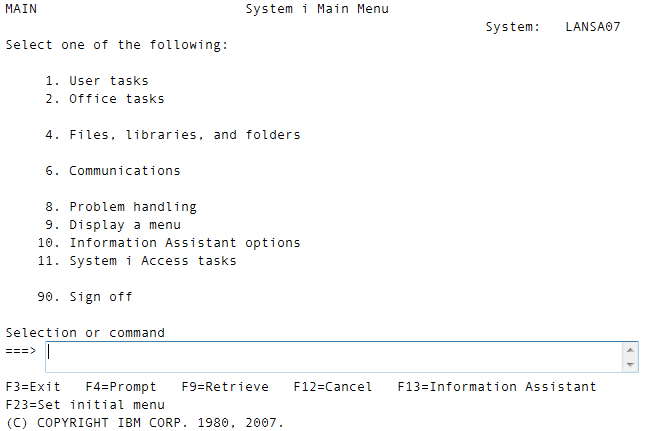Choose the Communications menu entry
This screenshot has height=431, width=645.
pyautogui.click(x=124, y=171)
